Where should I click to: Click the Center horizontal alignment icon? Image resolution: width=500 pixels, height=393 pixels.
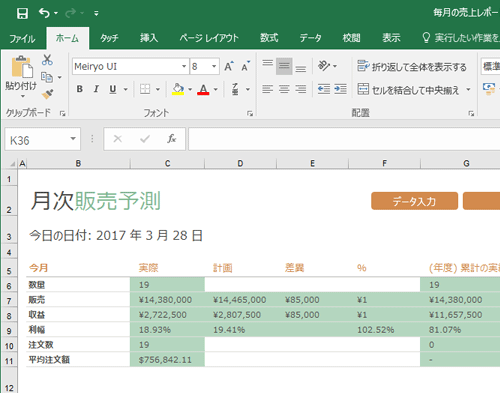pos(284,89)
